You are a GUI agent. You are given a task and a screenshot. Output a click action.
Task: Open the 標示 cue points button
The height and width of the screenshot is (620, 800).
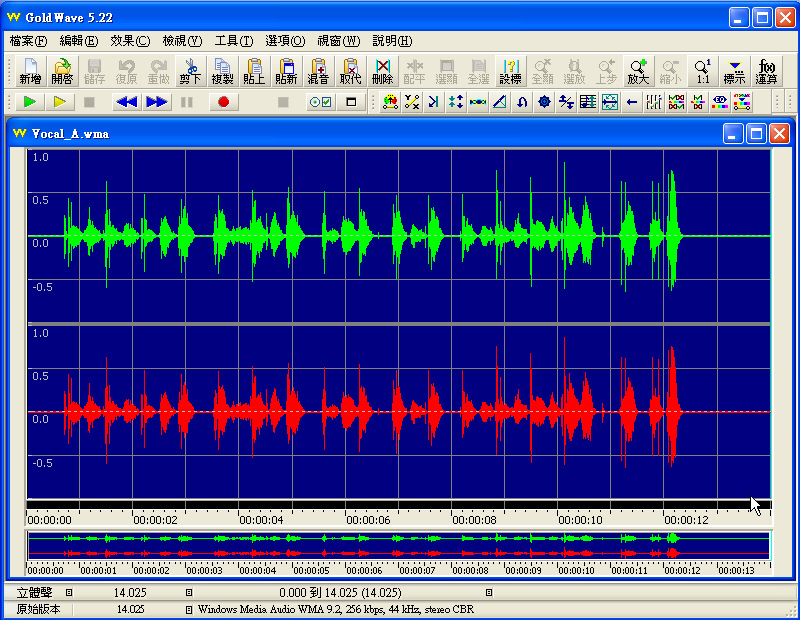tap(735, 71)
